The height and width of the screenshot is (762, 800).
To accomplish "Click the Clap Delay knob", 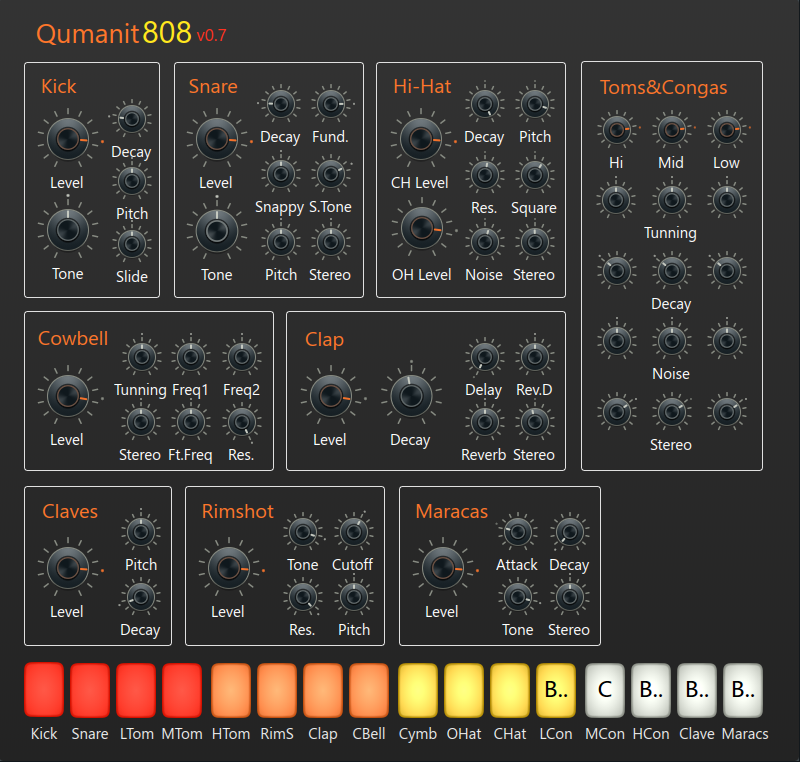I will (x=485, y=357).
